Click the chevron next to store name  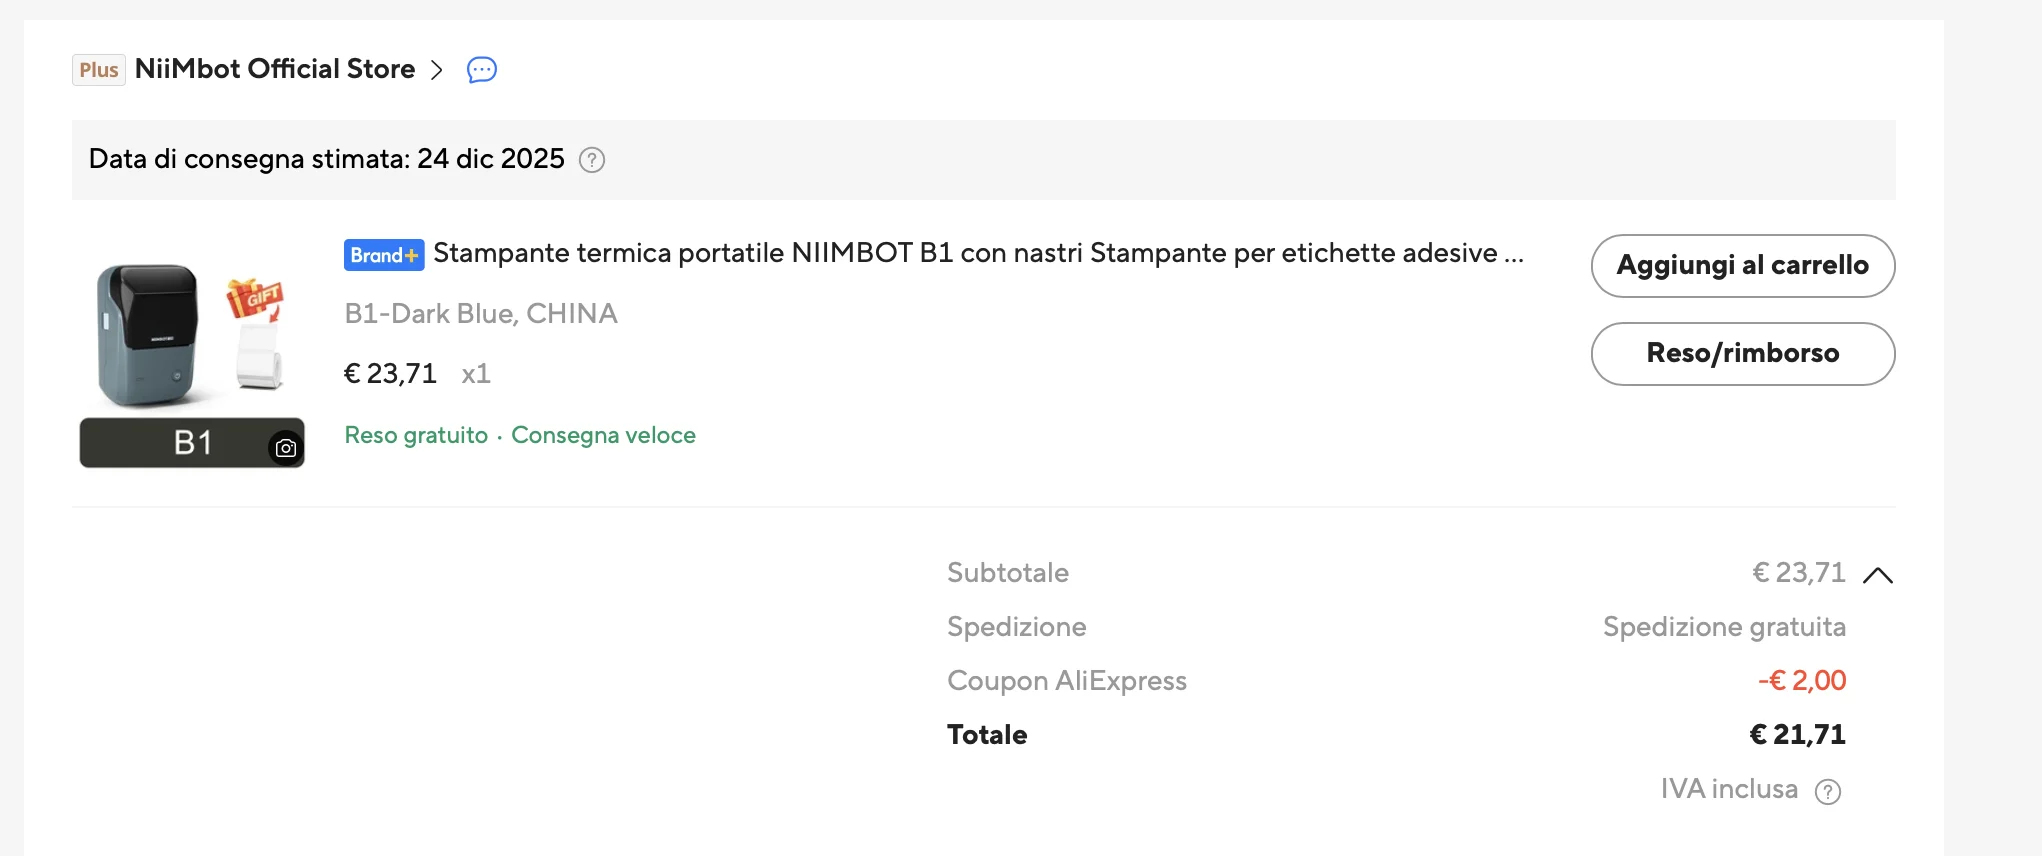click(x=437, y=70)
